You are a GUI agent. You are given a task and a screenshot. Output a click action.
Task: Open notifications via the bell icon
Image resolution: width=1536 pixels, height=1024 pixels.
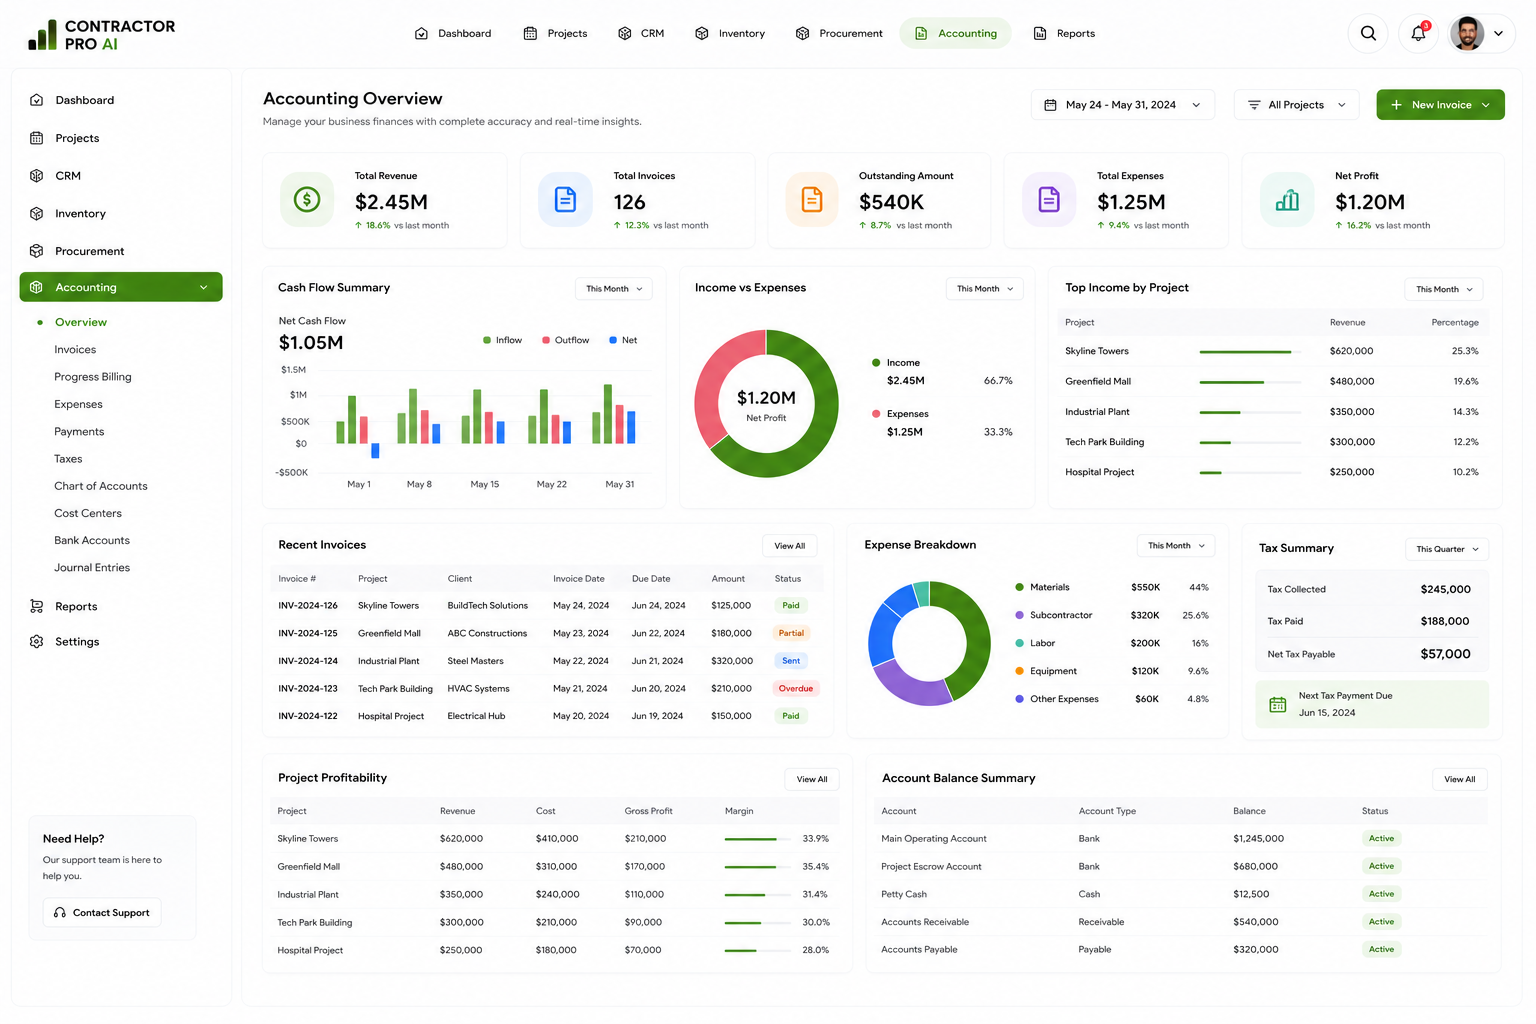click(1418, 33)
